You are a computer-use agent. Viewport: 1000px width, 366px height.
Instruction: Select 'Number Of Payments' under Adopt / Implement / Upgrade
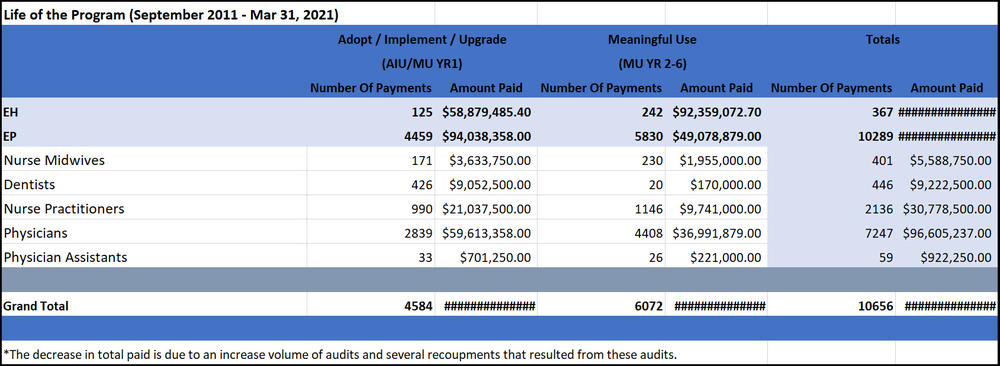point(371,88)
